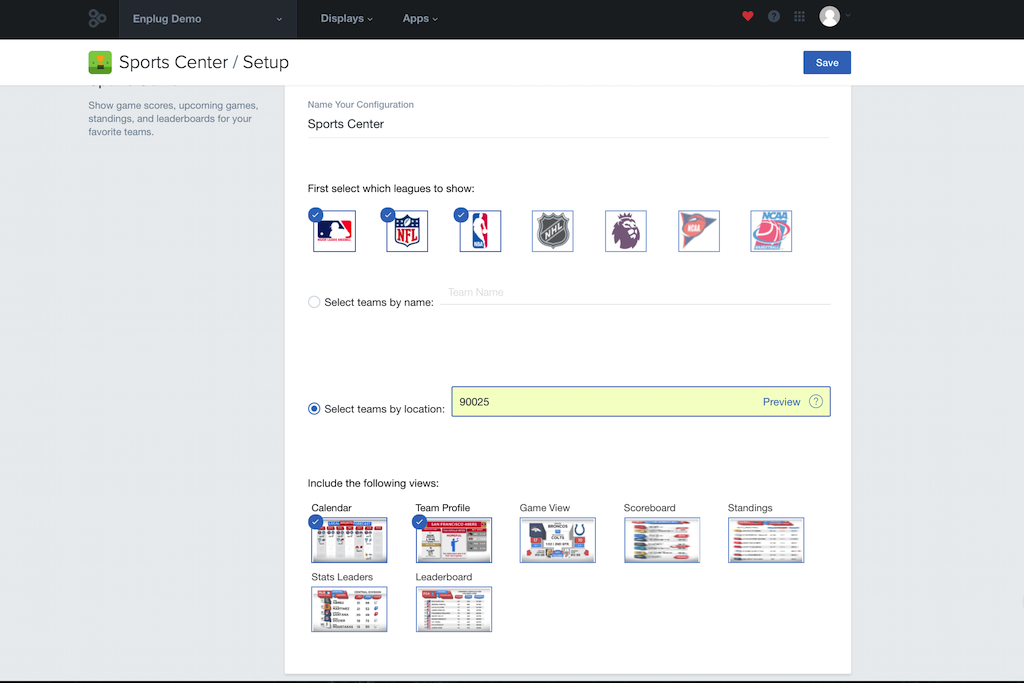The height and width of the screenshot is (683, 1024).
Task: Click the red heart icon
Action: (748, 16)
